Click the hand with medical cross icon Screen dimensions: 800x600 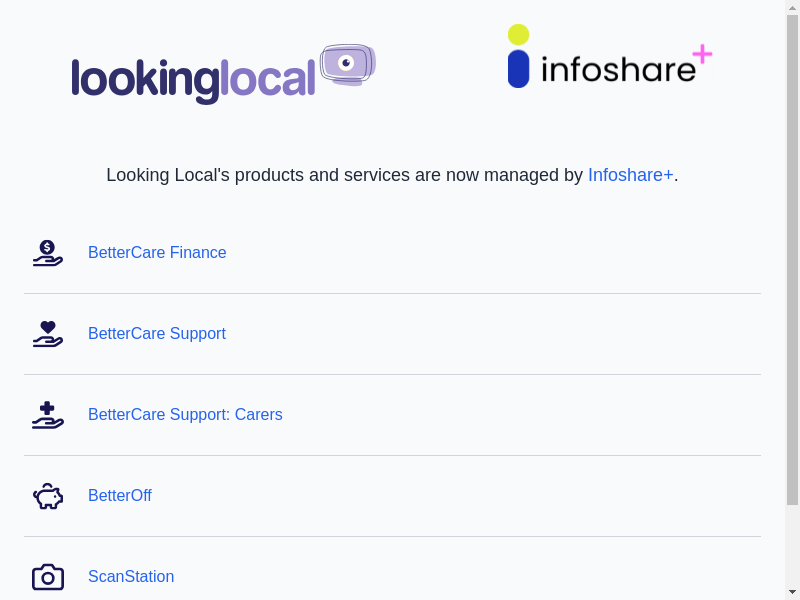coord(47,415)
